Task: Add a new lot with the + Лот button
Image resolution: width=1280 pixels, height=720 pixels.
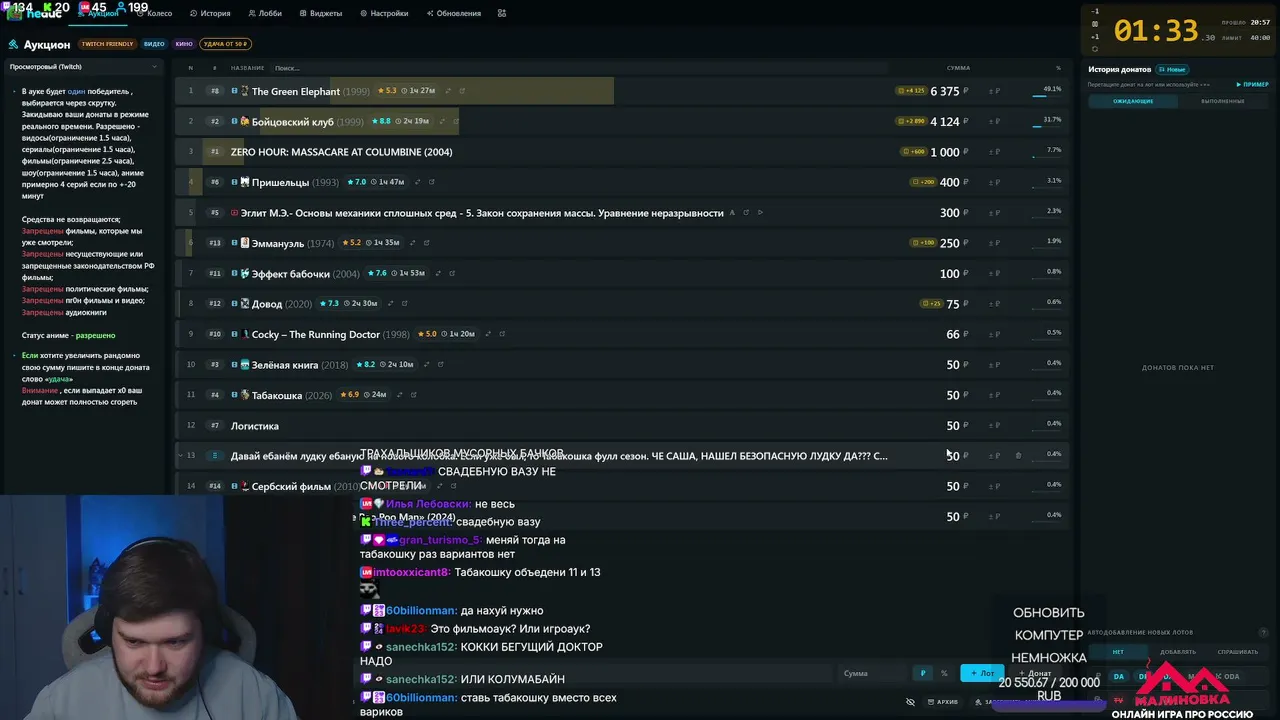Action: (x=982, y=673)
